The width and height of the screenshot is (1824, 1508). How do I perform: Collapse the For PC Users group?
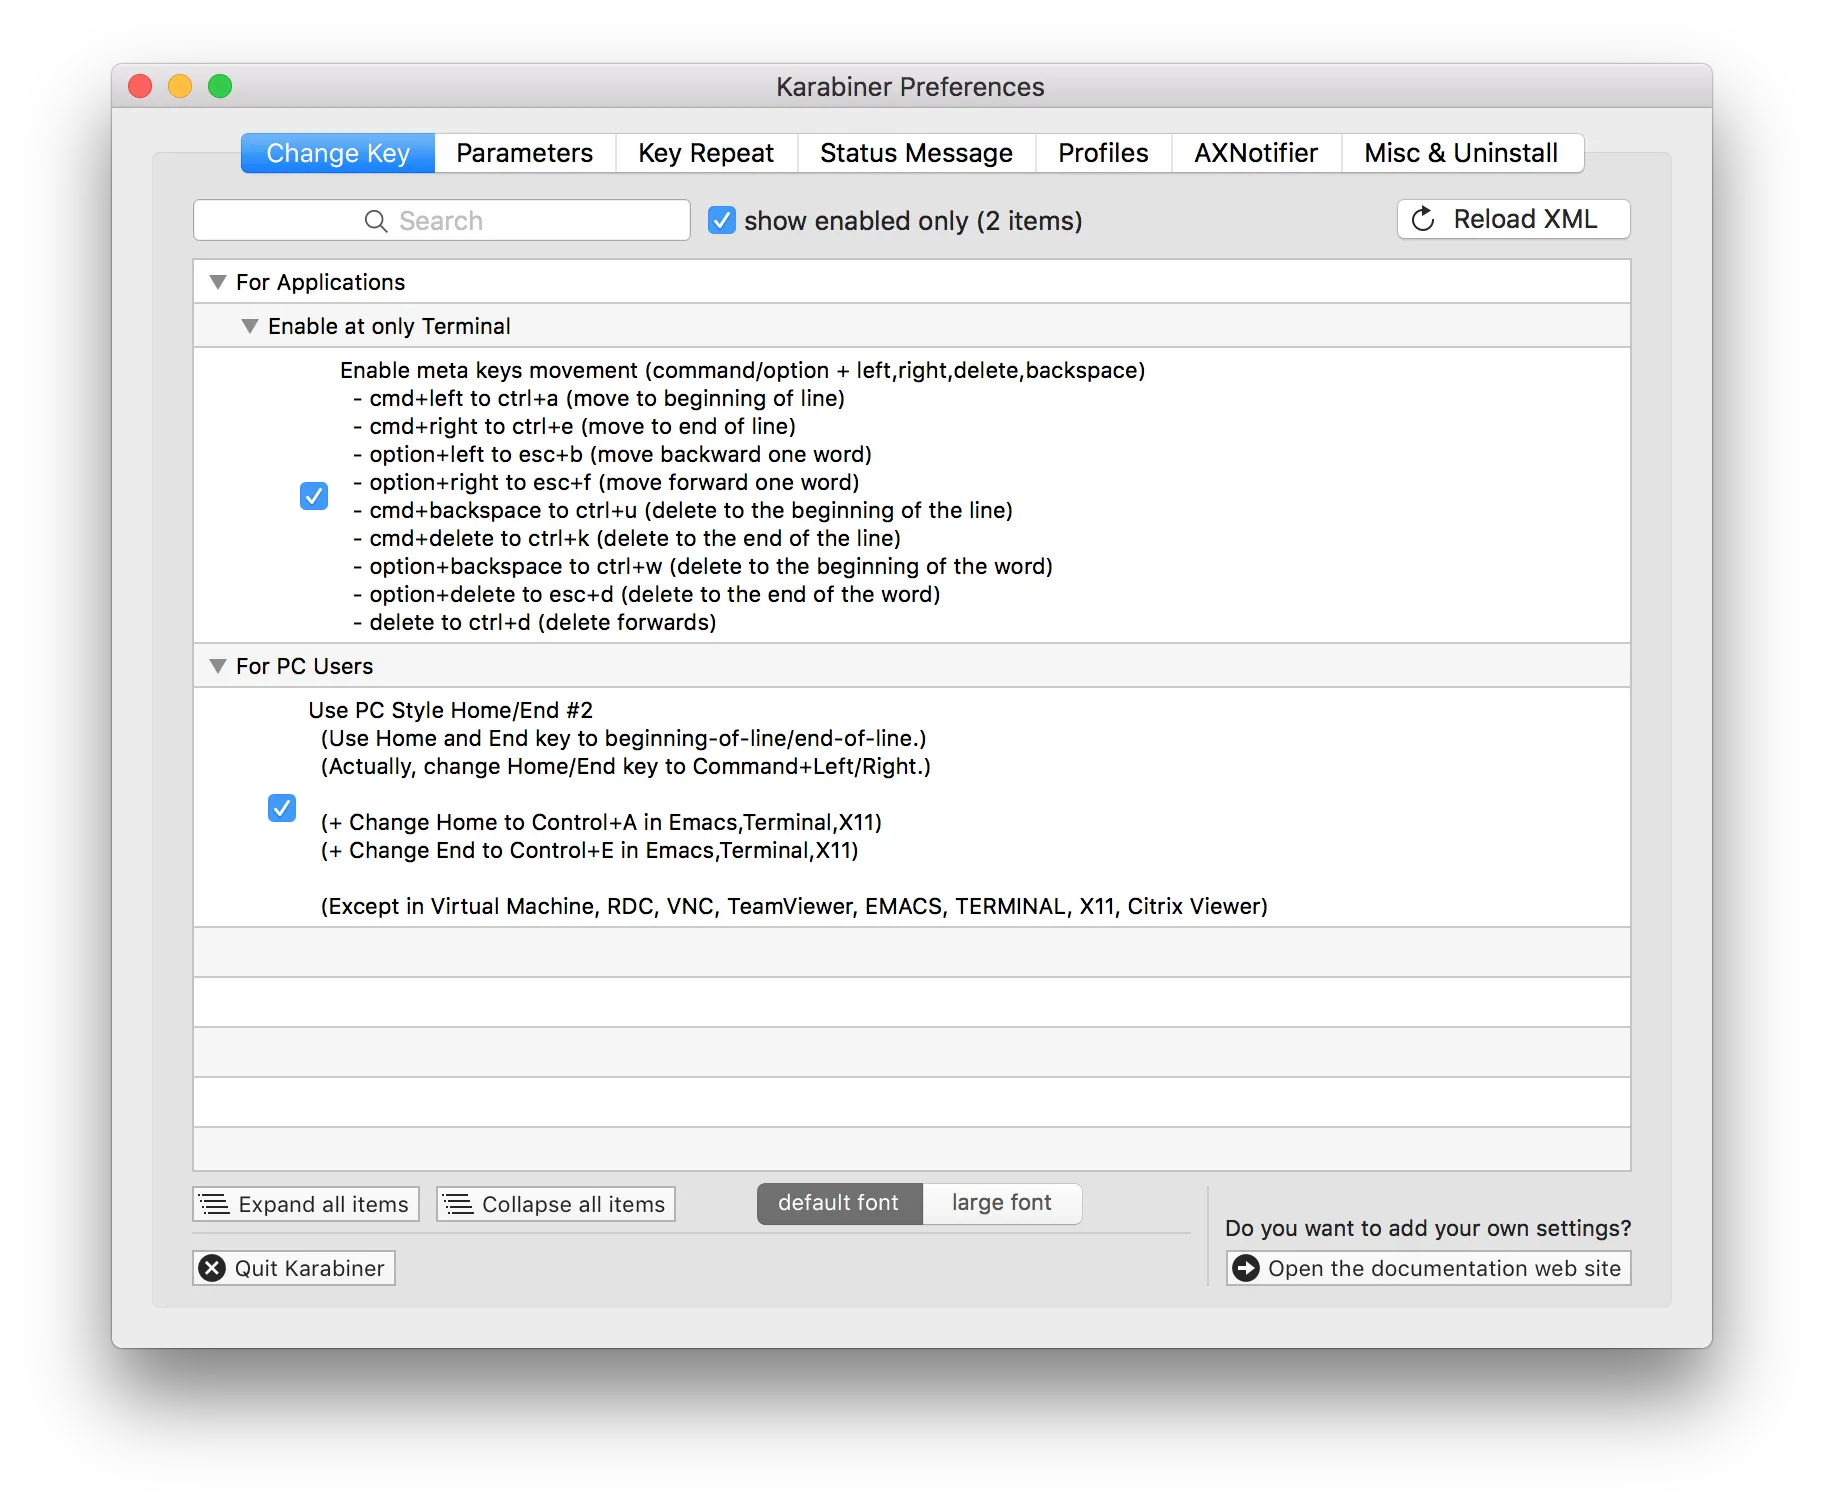217,666
